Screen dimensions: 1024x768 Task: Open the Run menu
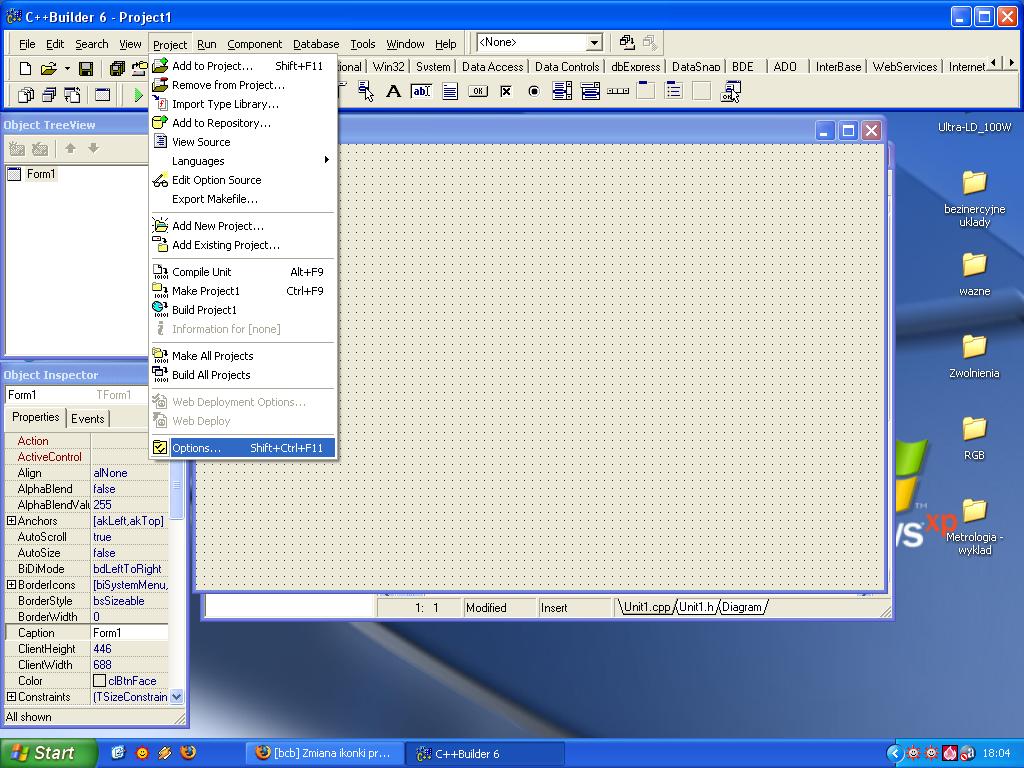(x=206, y=44)
